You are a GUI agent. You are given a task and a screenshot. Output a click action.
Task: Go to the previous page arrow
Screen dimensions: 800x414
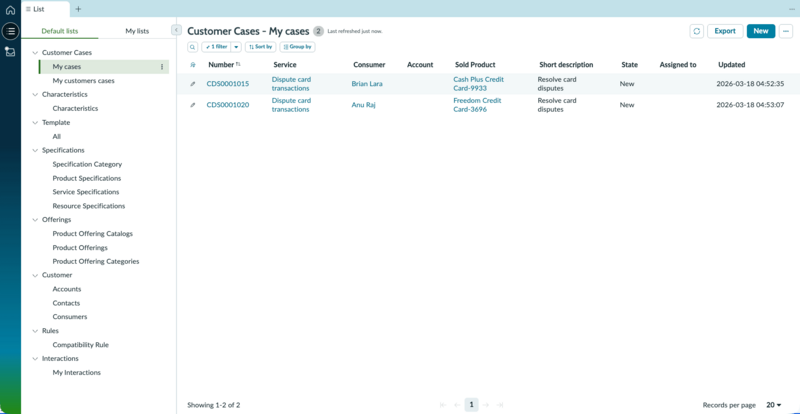457,405
